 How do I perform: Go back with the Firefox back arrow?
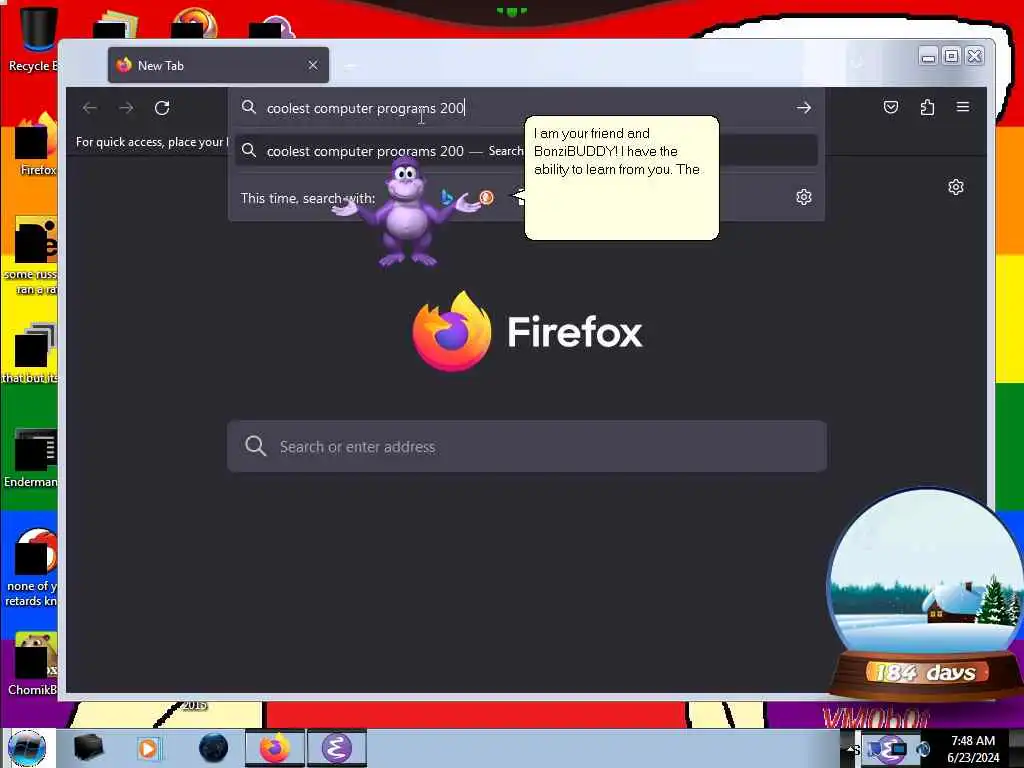tap(90, 108)
